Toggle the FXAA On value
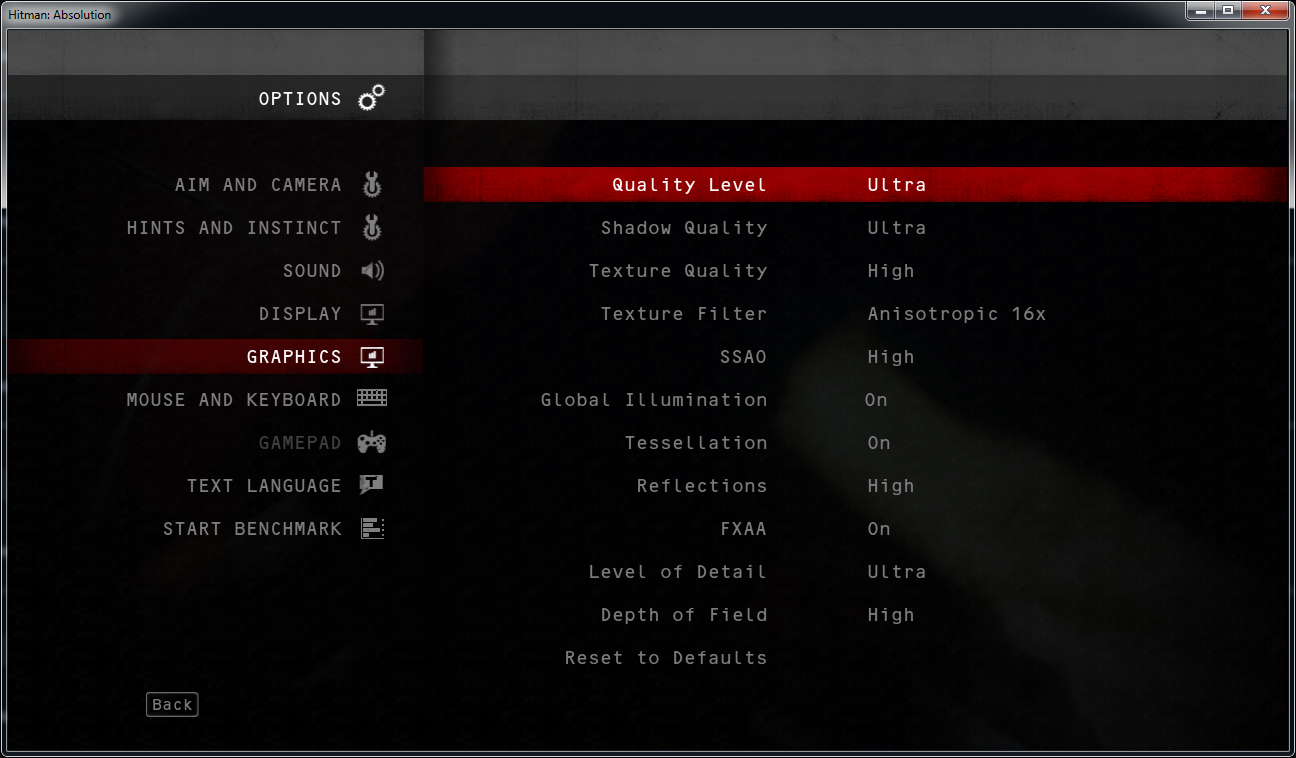This screenshot has height=758, width=1296. click(x=879, y=529)
